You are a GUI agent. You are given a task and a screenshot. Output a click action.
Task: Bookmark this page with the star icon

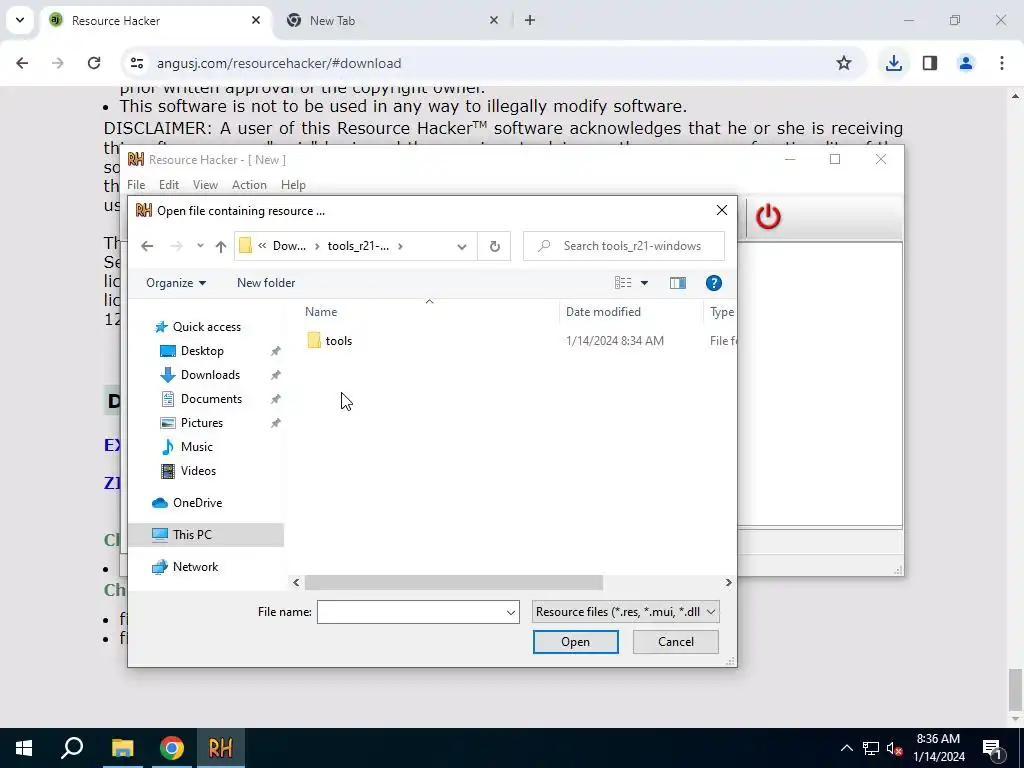[844, 63]
